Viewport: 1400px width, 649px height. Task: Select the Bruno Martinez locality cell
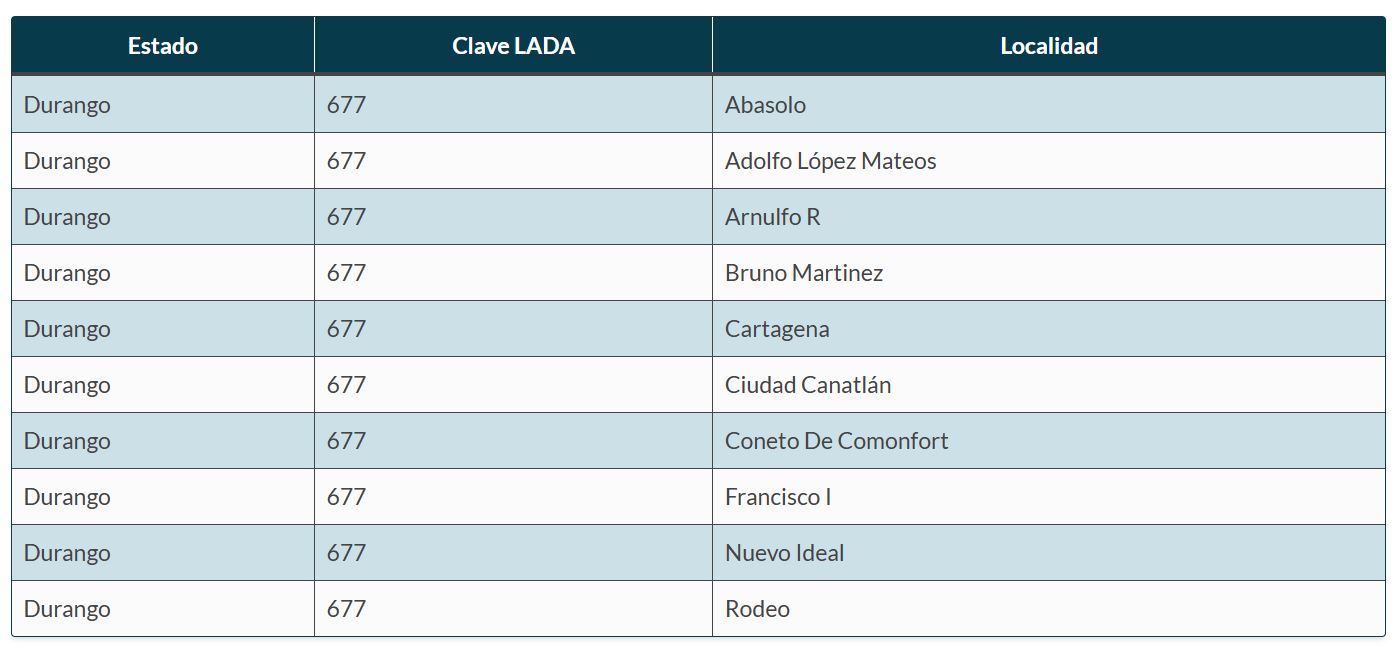[804, 273]
